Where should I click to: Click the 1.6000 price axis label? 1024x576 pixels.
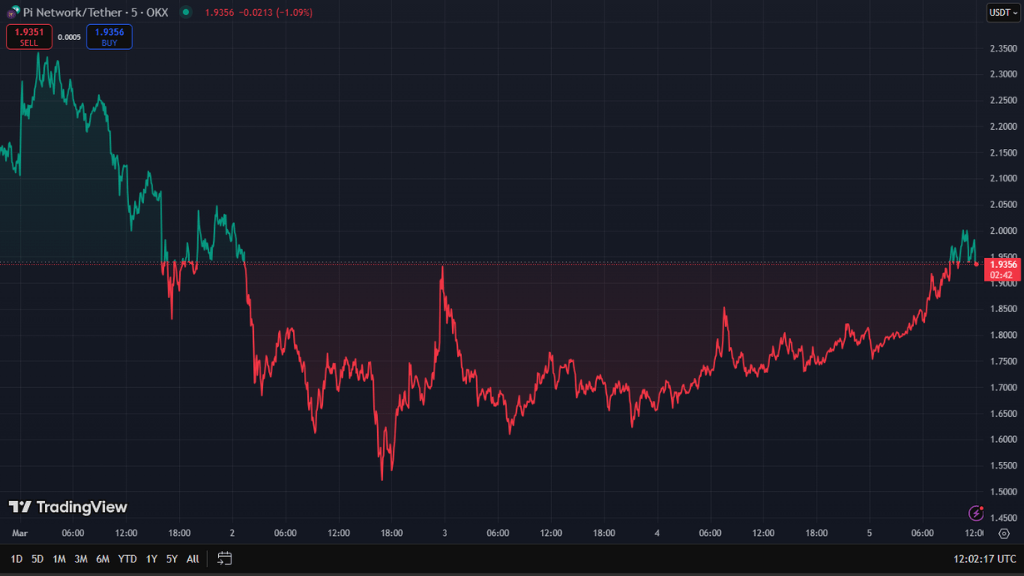1003,440
